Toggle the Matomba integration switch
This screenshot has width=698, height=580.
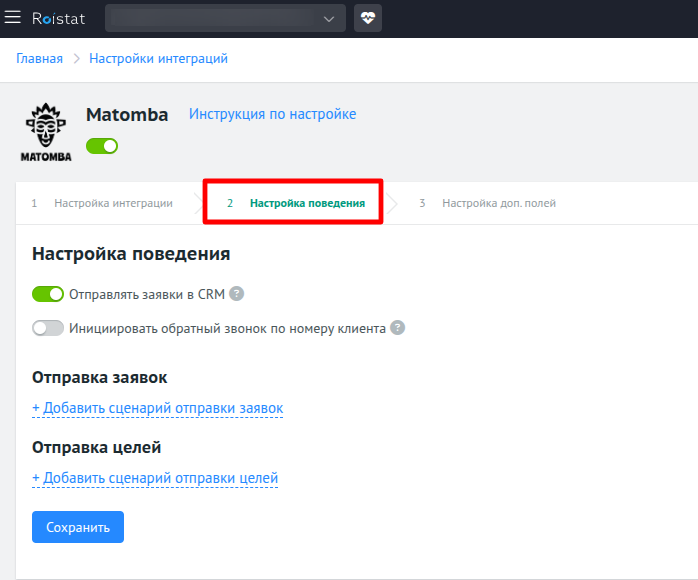point(102,146)
